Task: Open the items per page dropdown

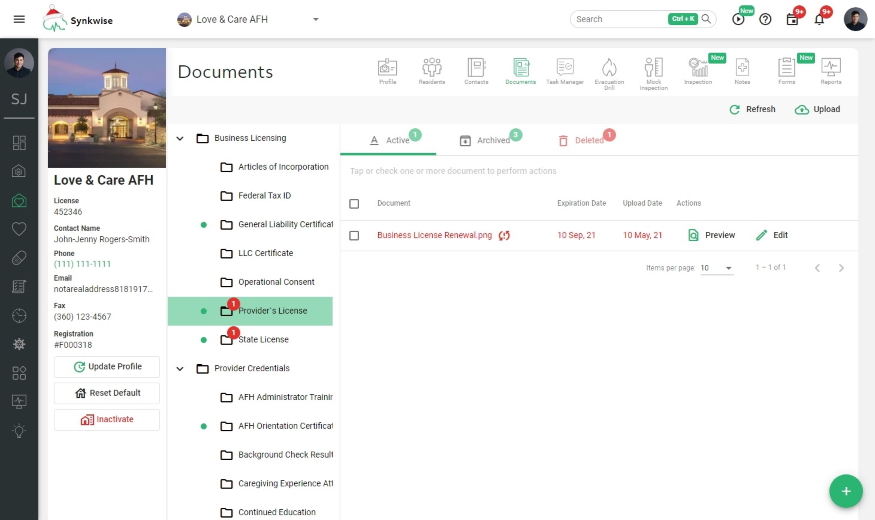Action: pyautogui.click(x=716, y=268)
